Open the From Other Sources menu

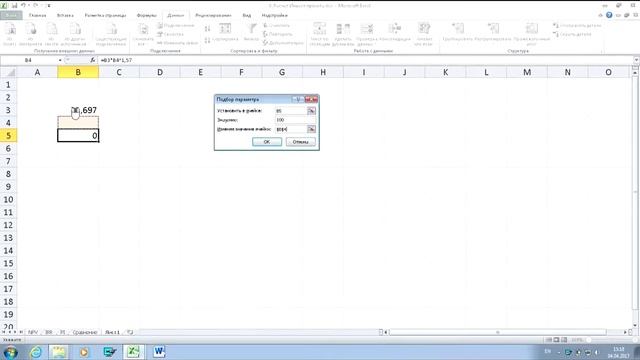point(75,34)
